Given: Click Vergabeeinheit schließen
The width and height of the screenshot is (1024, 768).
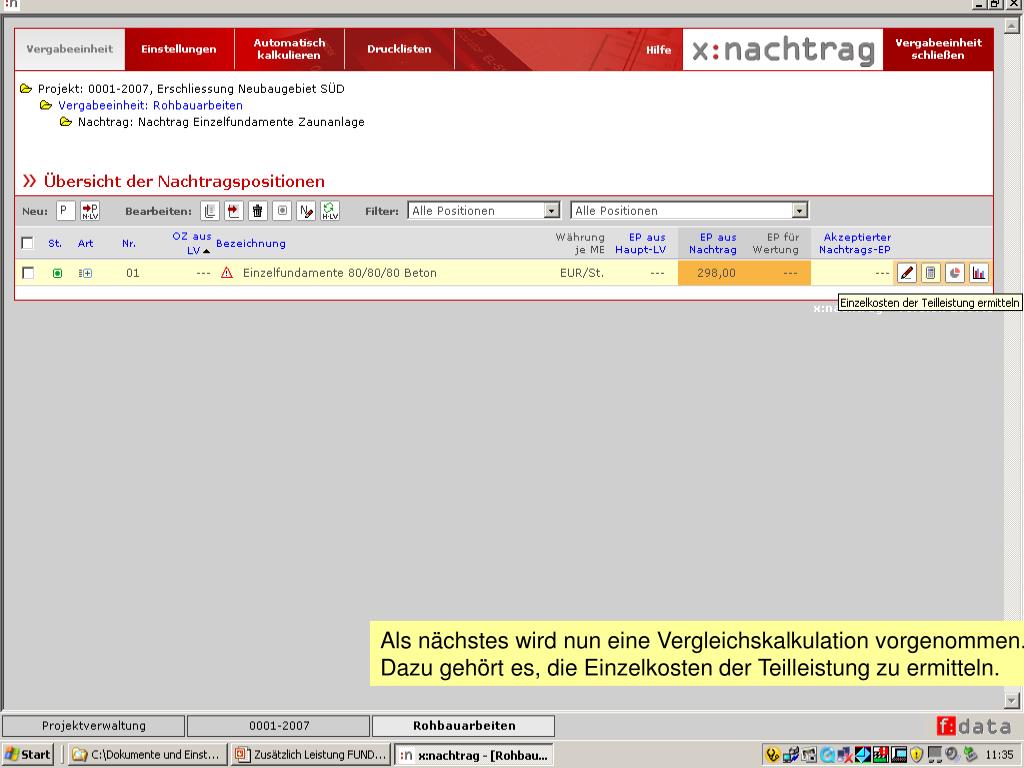Looking at the screenshot, I should [938, 49].
